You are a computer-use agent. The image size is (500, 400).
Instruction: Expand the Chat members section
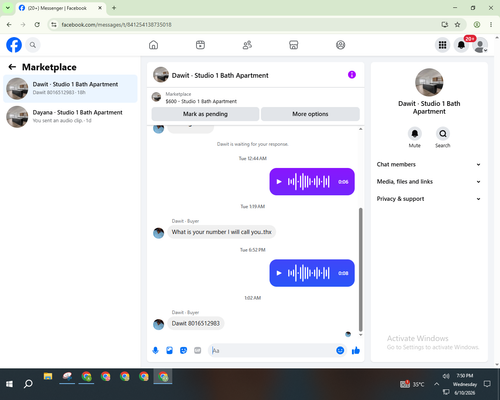pyautogui.click(x=429, y=164)
